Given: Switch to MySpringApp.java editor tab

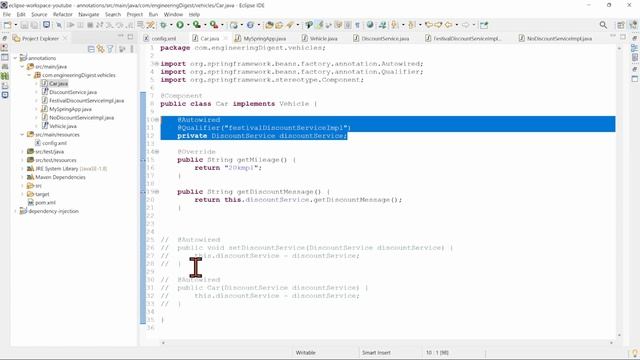Looking at the screenshot, I should click(260, 38).
